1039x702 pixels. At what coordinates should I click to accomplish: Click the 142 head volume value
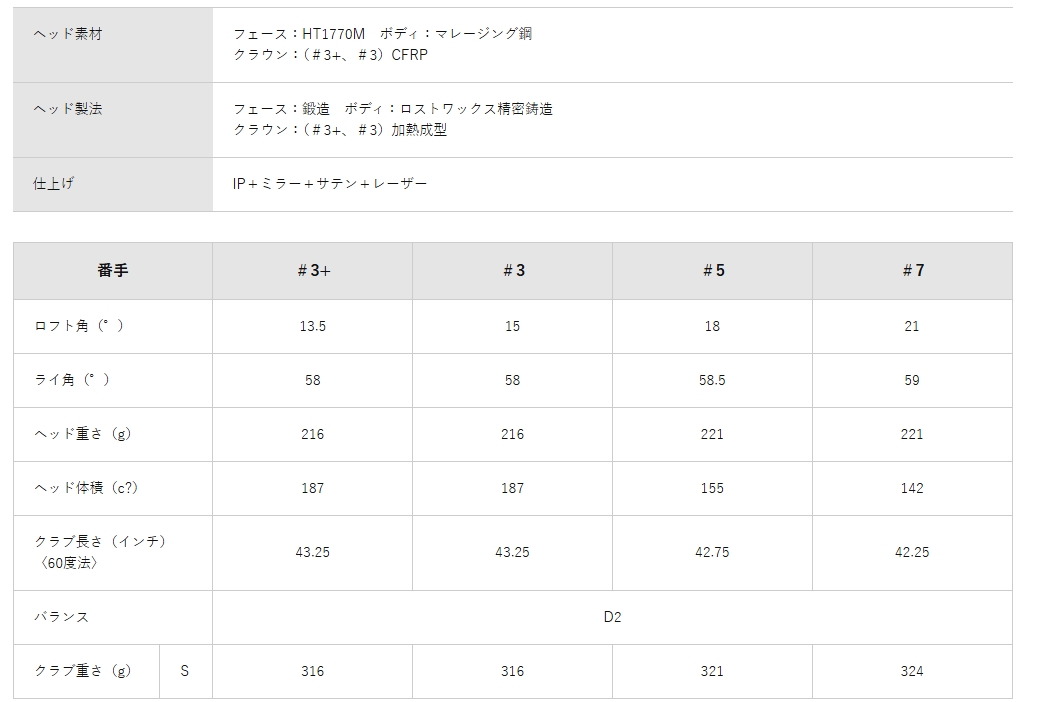pyautogui.click(x=912, y=488)
